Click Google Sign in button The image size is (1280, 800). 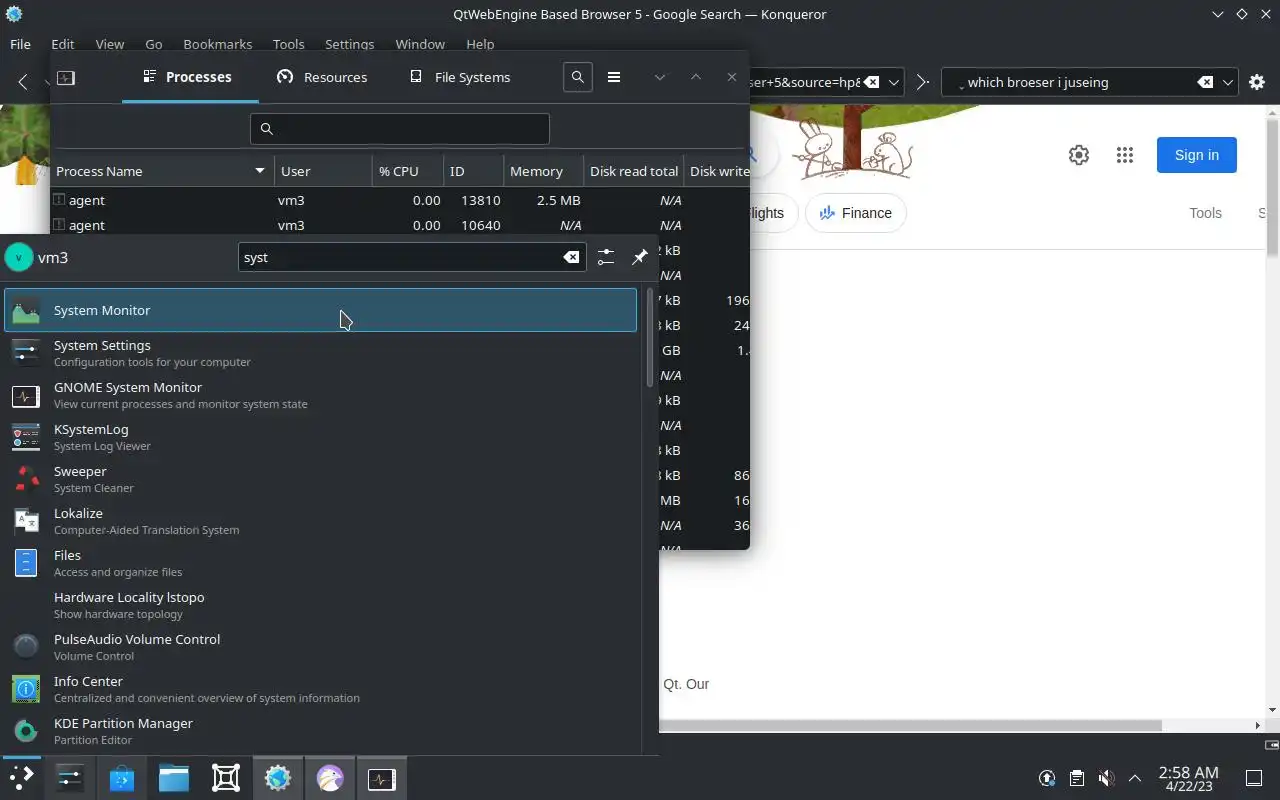tap(1197, 155)
